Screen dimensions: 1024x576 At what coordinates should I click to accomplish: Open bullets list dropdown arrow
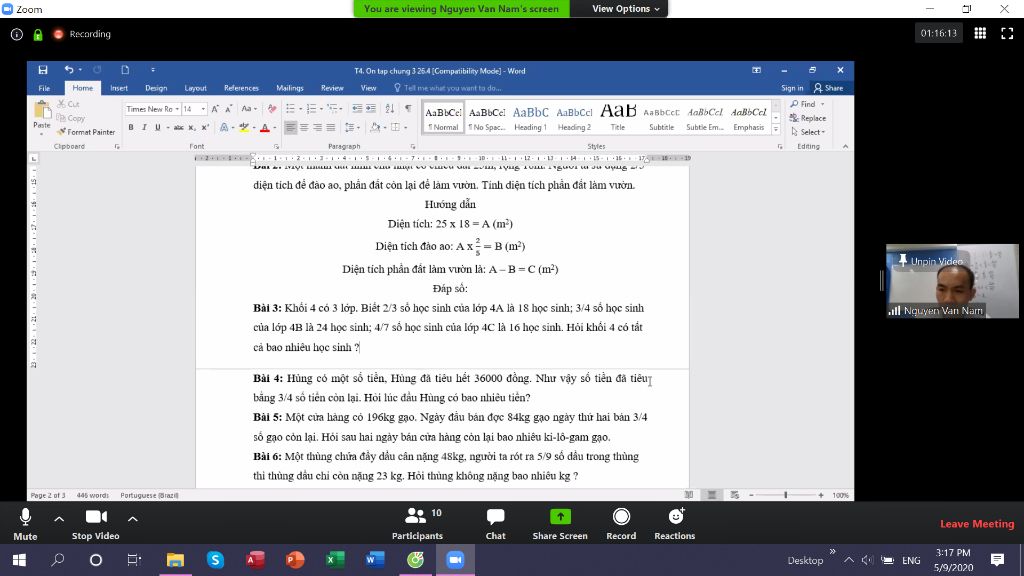(x=300, y=109)
